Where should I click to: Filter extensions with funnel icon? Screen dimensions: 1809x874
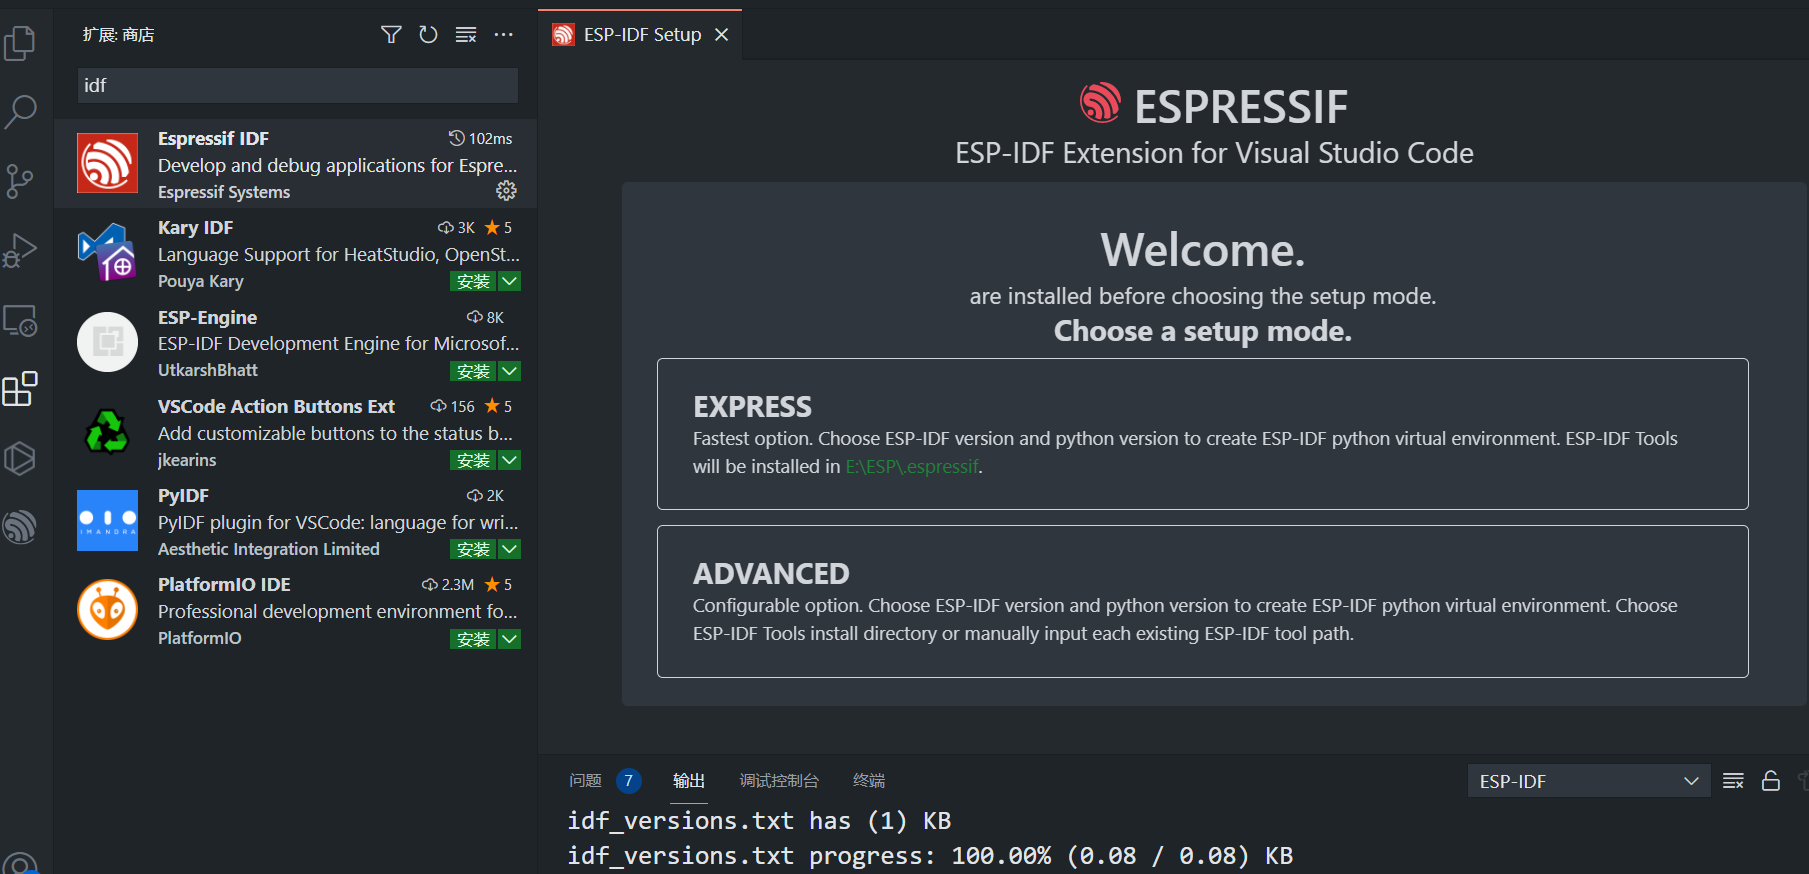click(x=391, y=35)
